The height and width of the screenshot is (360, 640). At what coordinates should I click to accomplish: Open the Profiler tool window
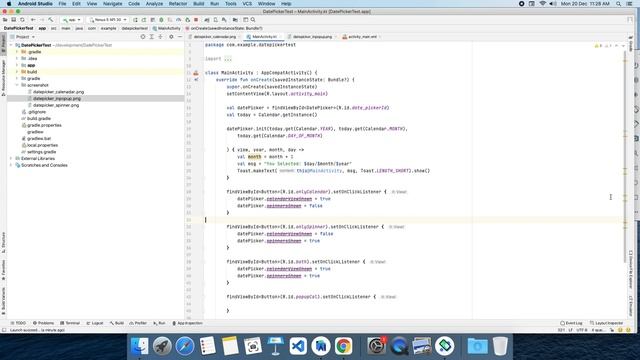(138, 323)
